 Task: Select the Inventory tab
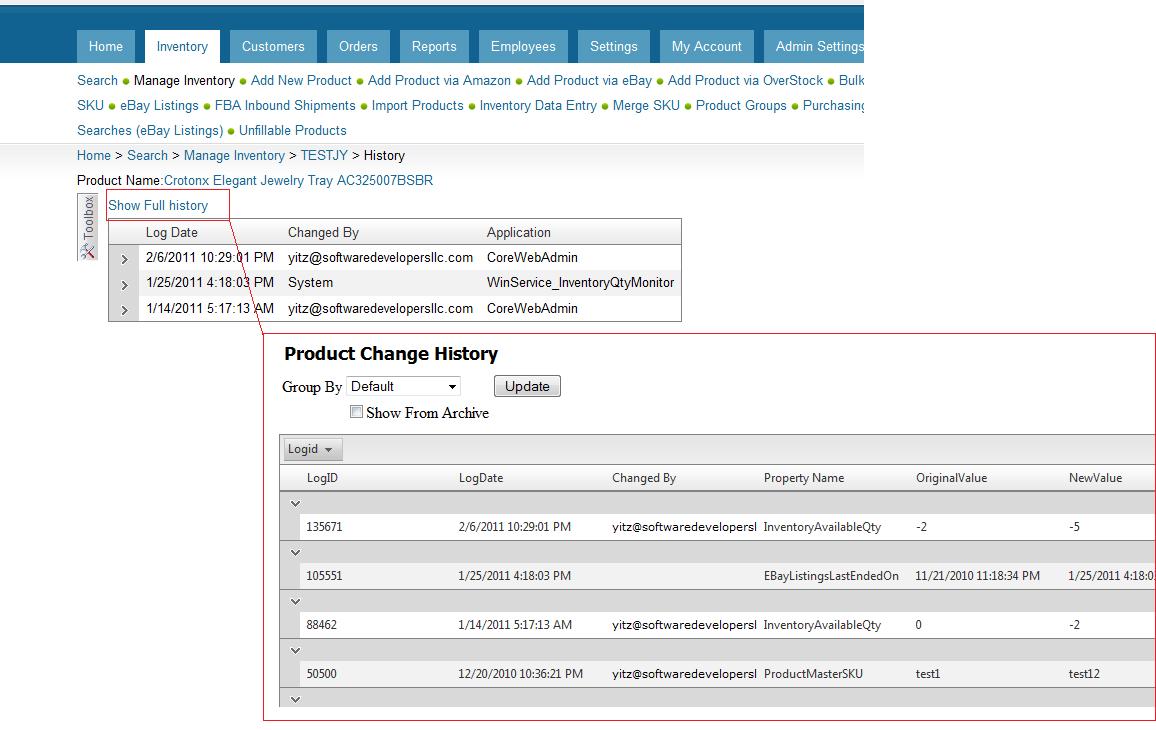pyautogui.click(x=182, y=46)
